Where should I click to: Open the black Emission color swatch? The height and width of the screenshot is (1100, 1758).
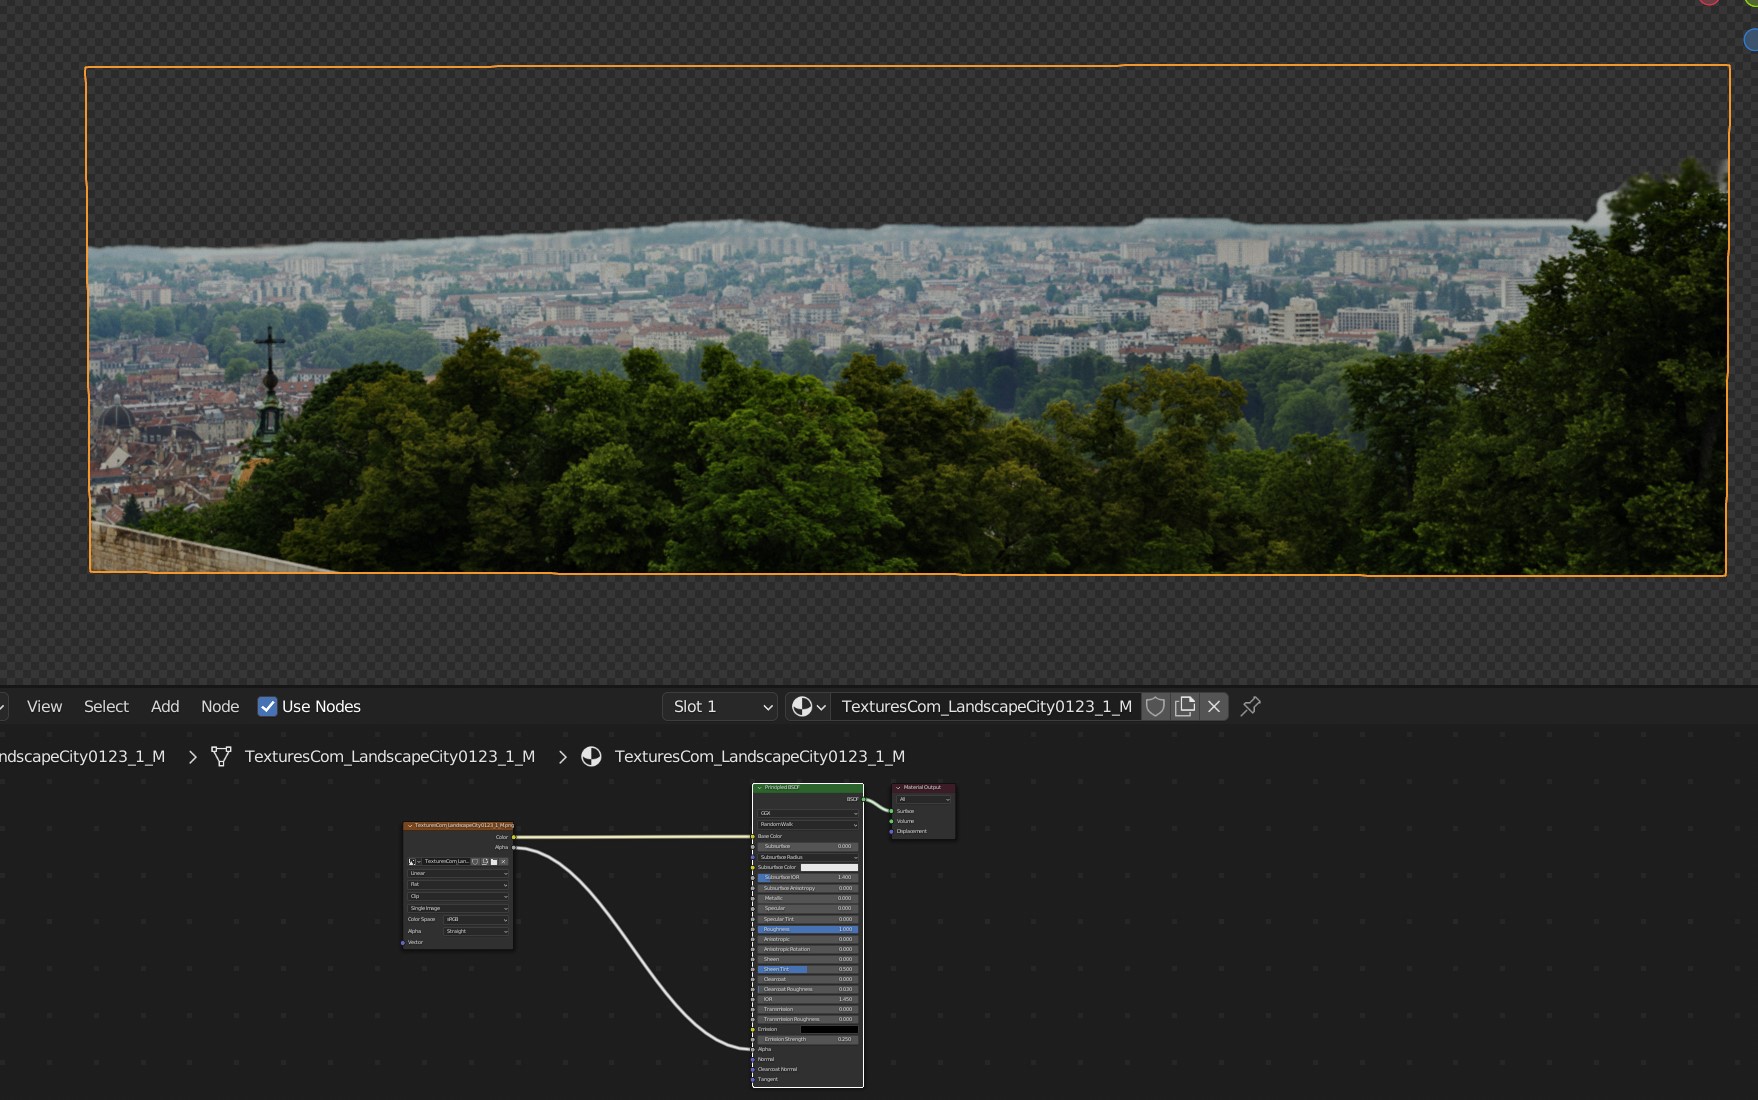pos(829,1029)
